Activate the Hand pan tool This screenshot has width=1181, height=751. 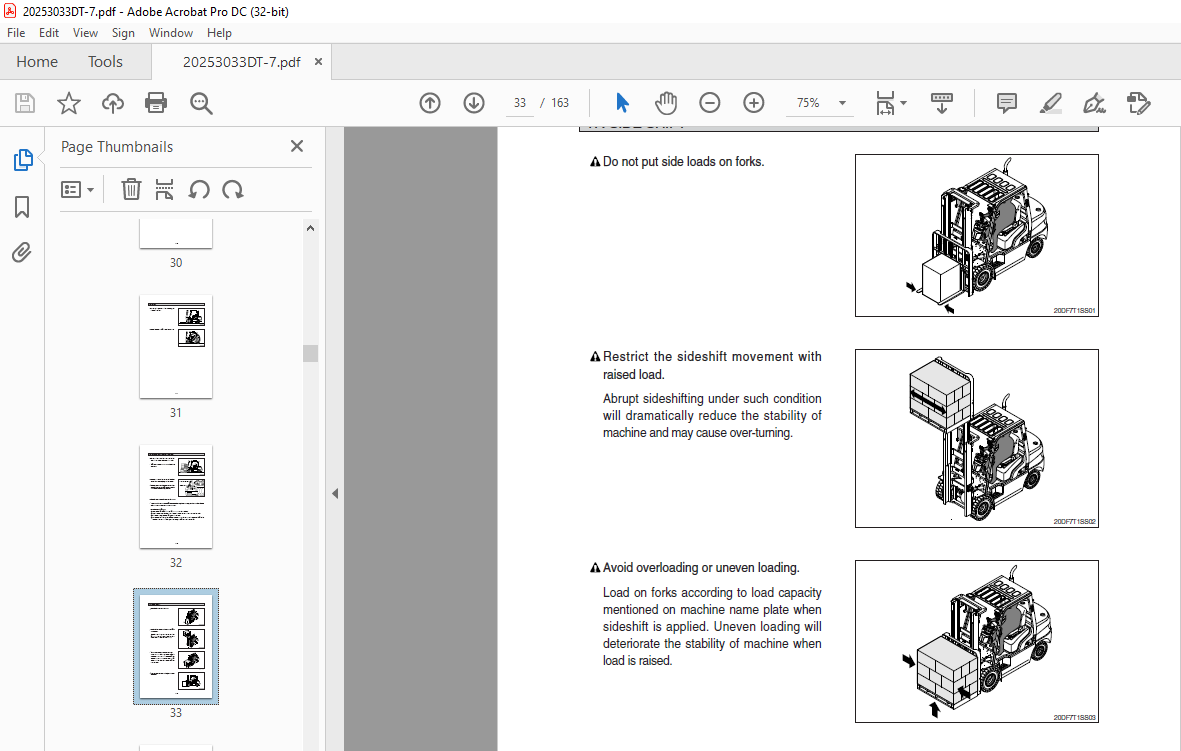click(666, 102)
